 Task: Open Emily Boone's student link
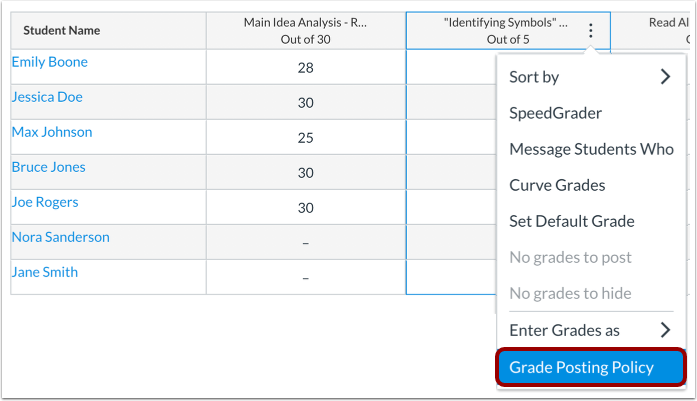coord(50,62)
